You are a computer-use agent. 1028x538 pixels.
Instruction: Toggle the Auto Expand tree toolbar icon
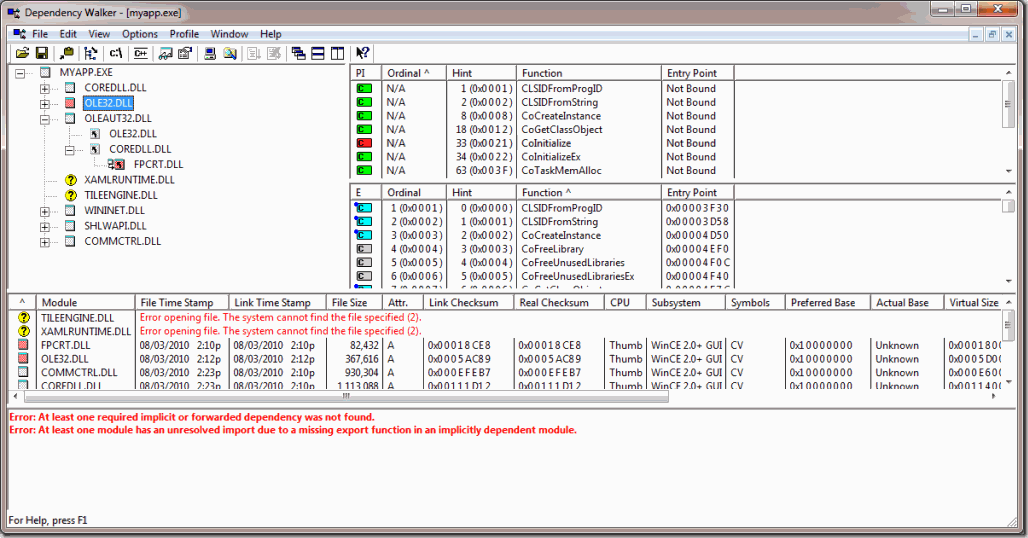click(90, 54)
